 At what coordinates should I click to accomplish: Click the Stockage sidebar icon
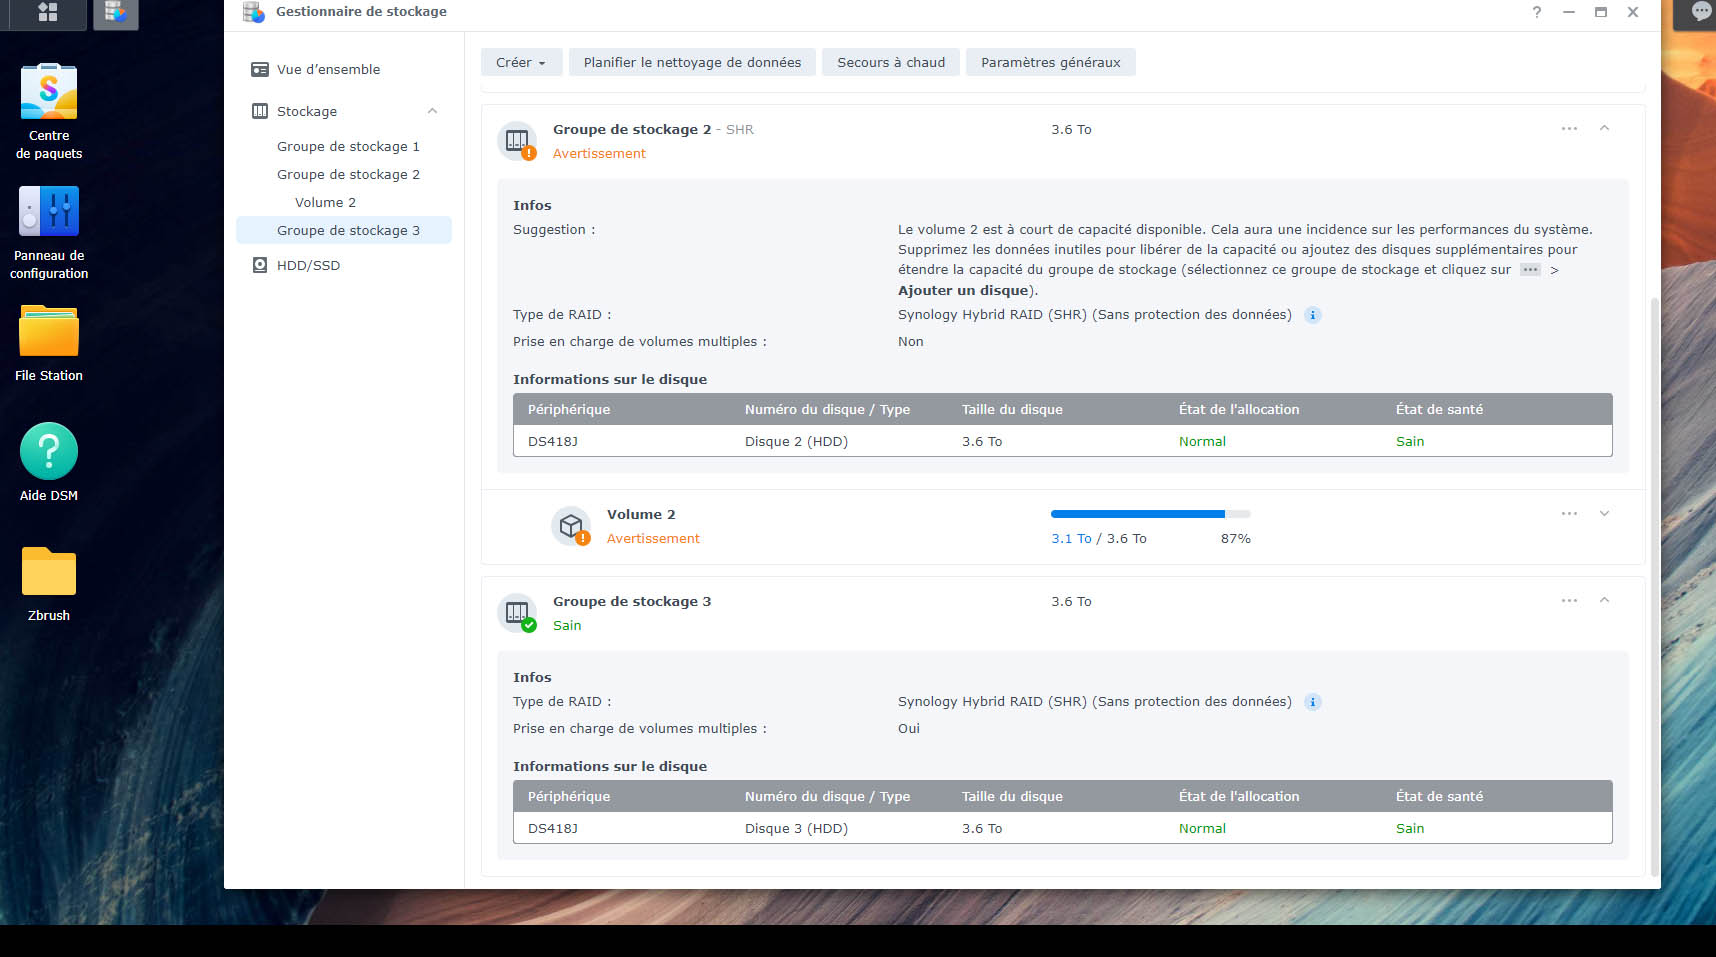tap(260, 111)
